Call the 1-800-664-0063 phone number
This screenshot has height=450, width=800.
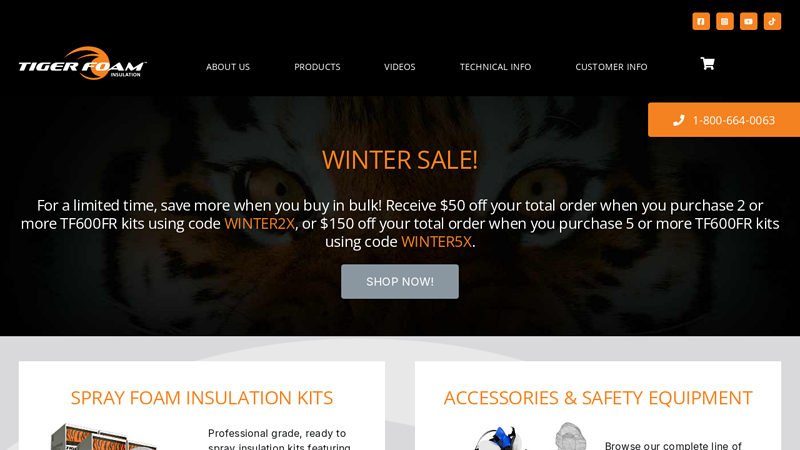coord(734,120)
